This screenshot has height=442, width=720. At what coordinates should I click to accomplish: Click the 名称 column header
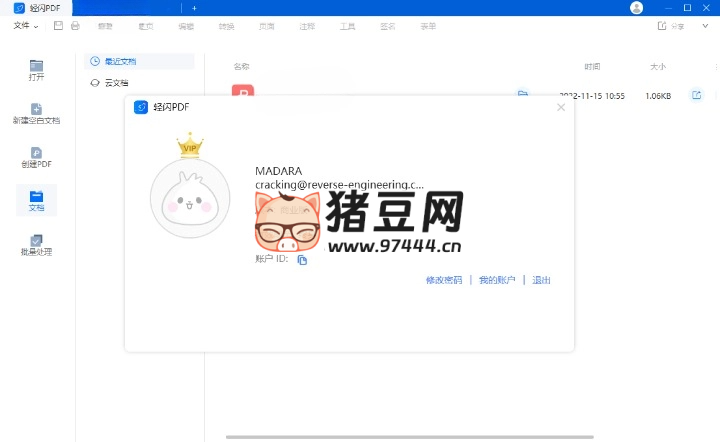[242, 67]
